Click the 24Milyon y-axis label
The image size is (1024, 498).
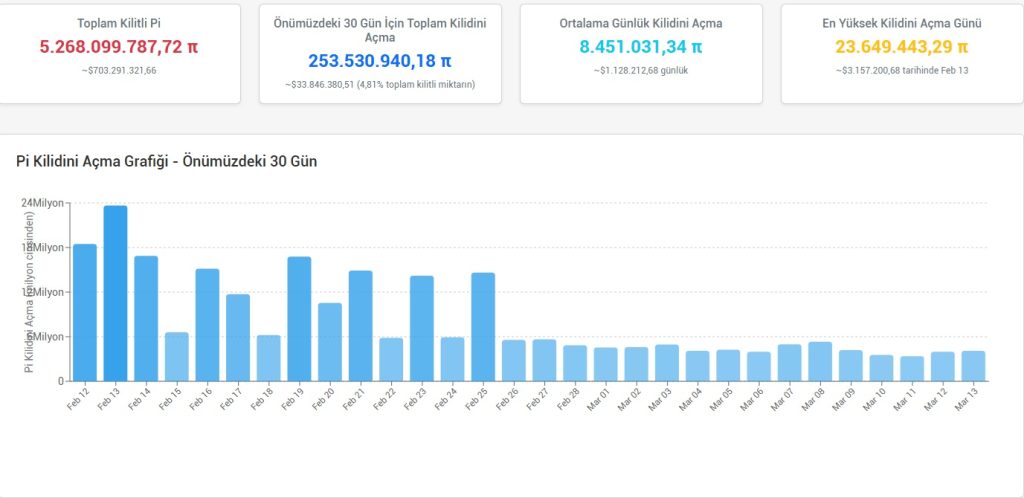[x=43, y=203]
